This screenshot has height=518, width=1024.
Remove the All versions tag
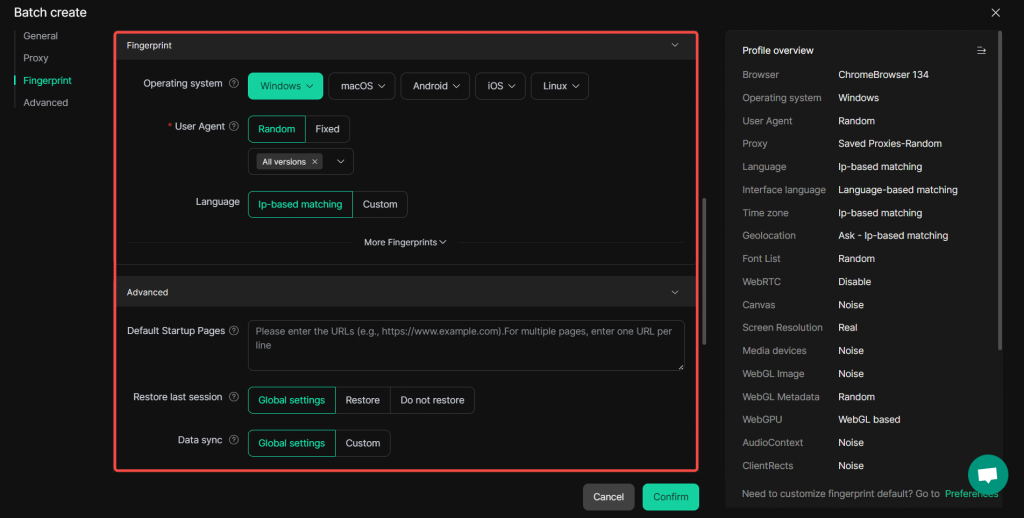pyautogui.click(x=315, y=162)
